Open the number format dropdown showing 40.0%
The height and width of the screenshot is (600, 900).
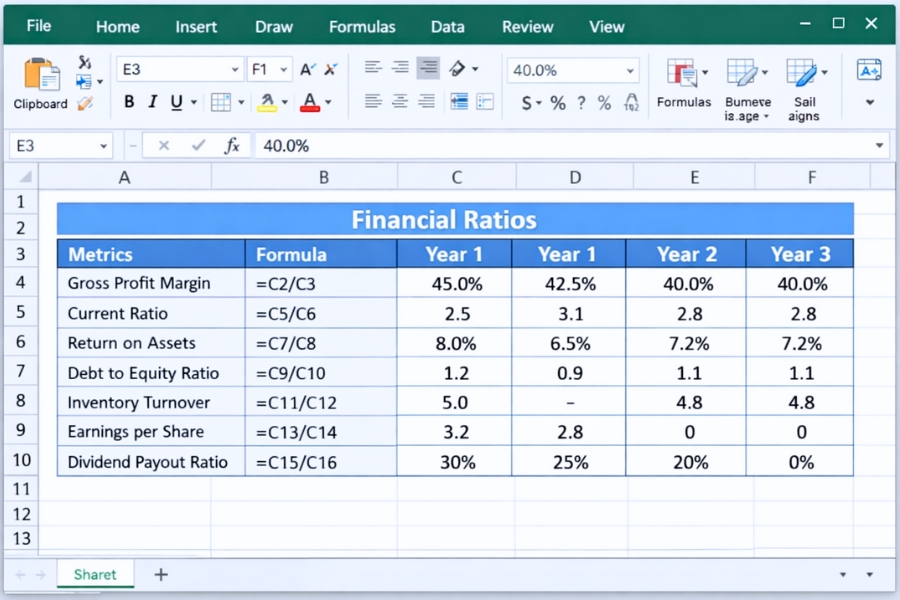[x=572, y=71]
